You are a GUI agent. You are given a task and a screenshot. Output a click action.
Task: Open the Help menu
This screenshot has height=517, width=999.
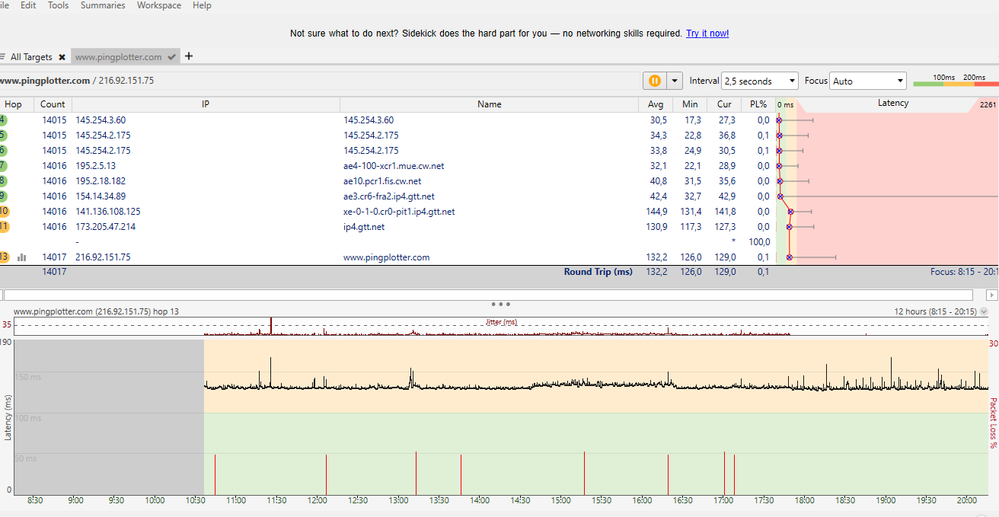coord(201,5)
